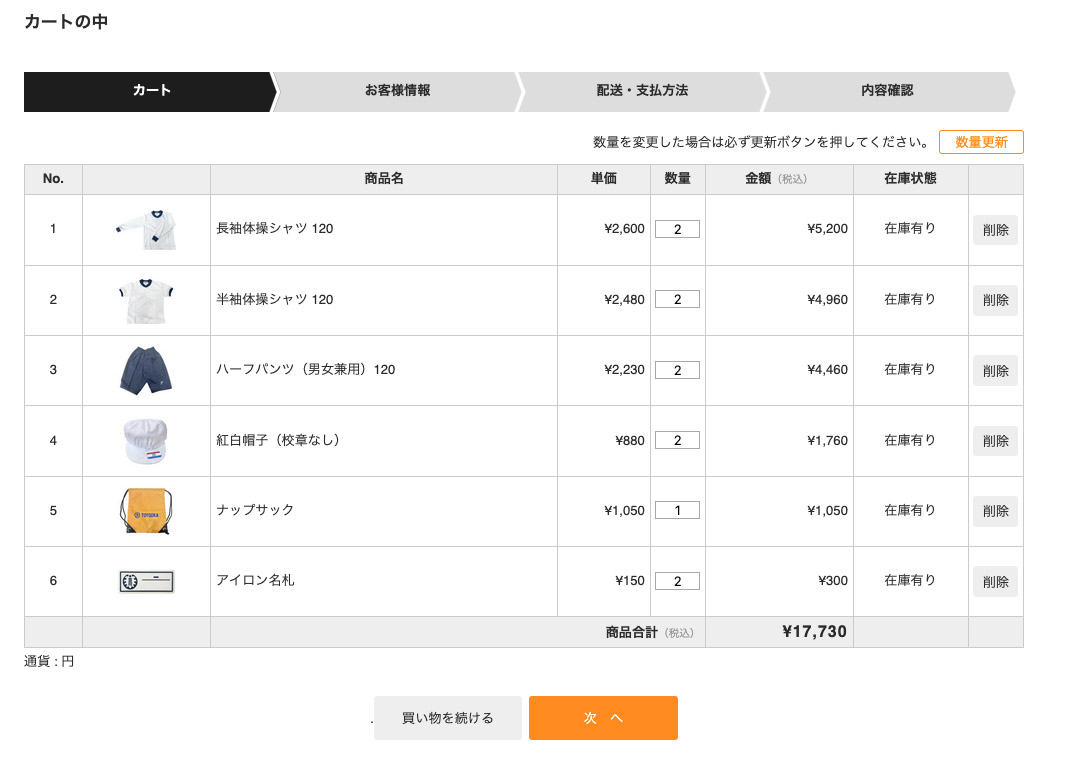Image resolution: width=1069 pixels, height=774 pixels.
Task: Remove アイロン名札 from the cart
Action: coord(995,581)
